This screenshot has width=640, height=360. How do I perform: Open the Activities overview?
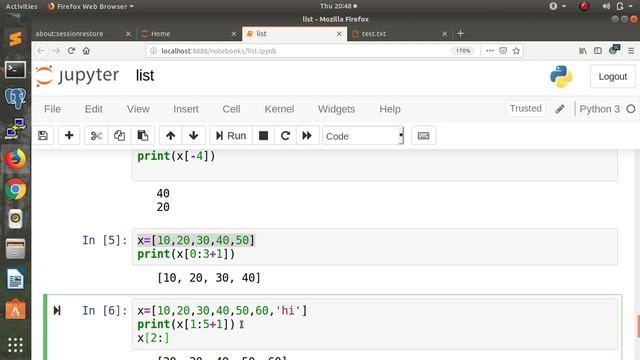(21, 6)
